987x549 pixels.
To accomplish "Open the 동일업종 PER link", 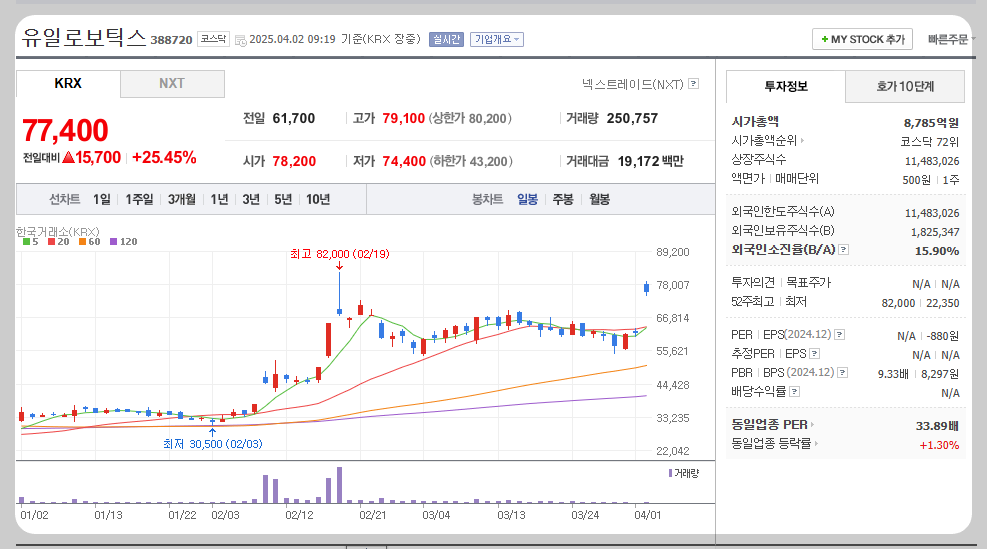I will pos(772,425).
